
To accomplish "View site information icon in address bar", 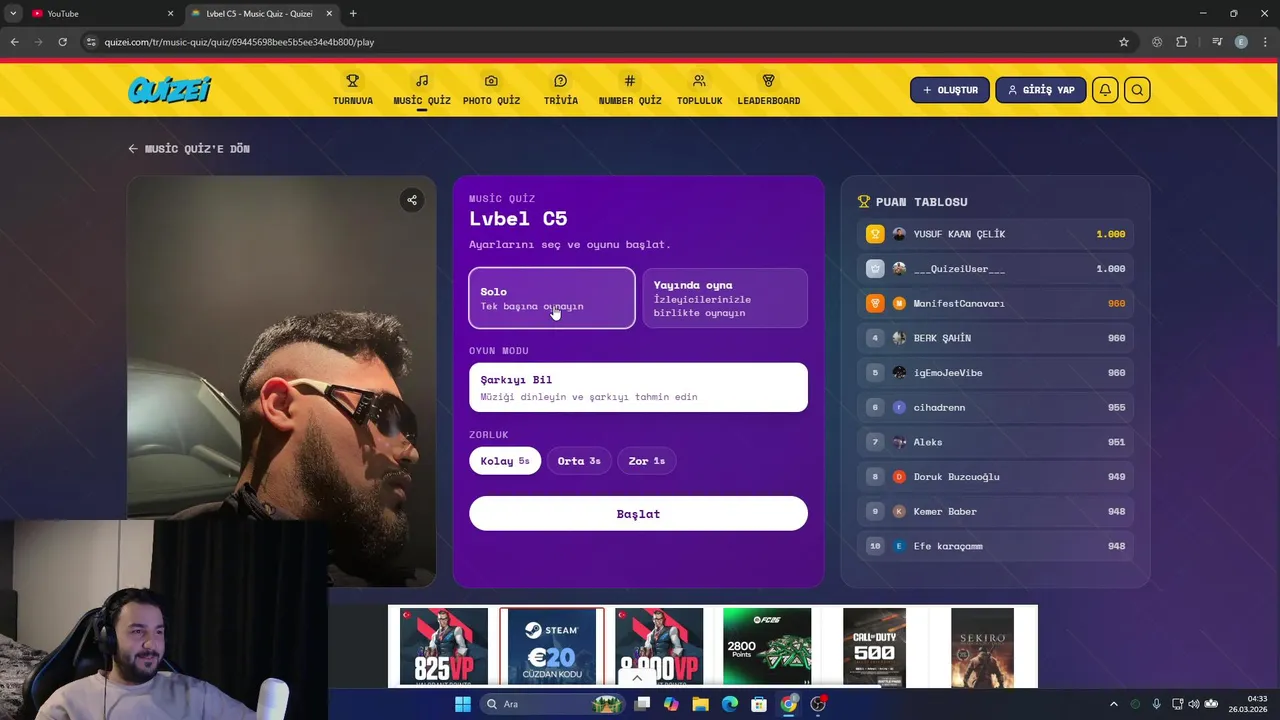I will coord(91,42).
